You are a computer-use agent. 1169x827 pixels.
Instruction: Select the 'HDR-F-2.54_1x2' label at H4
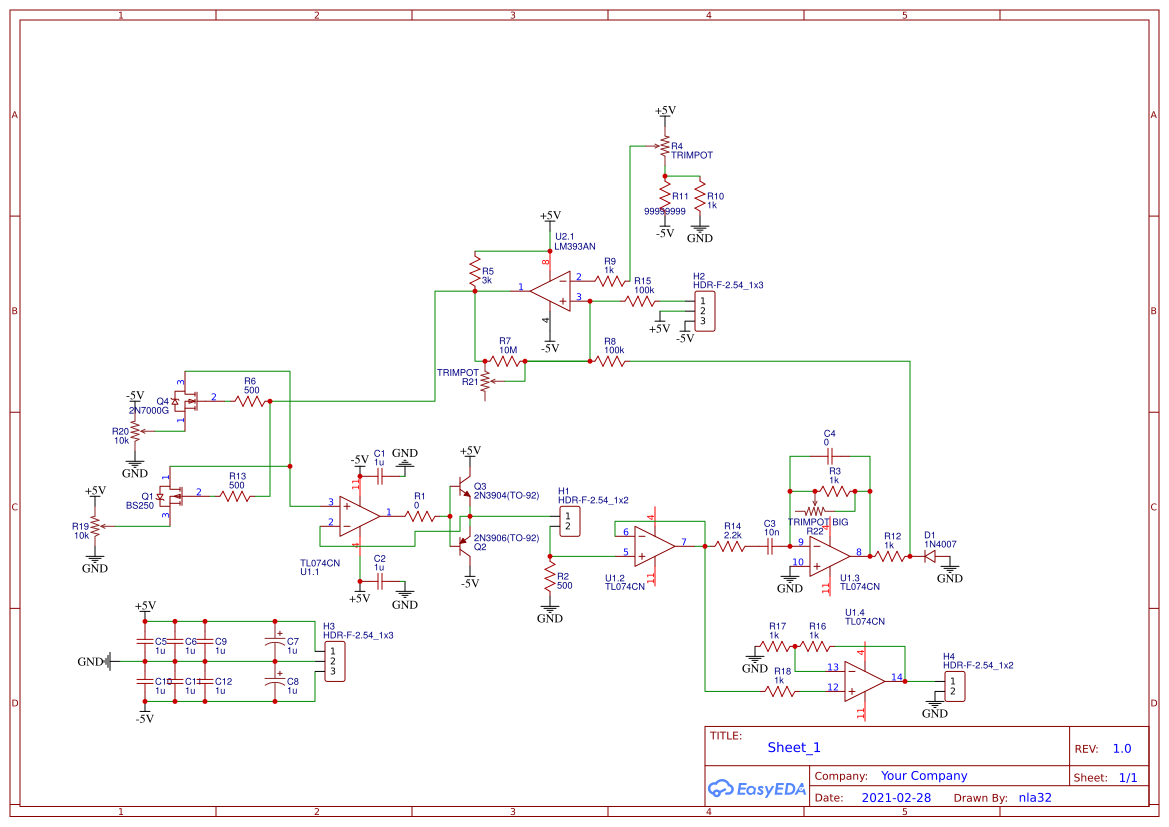978,665
